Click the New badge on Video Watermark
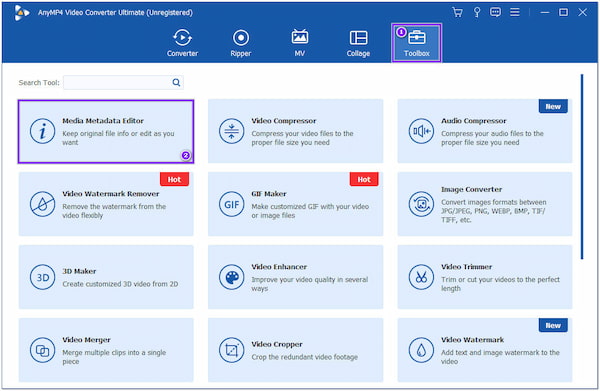 coord(553,325)
